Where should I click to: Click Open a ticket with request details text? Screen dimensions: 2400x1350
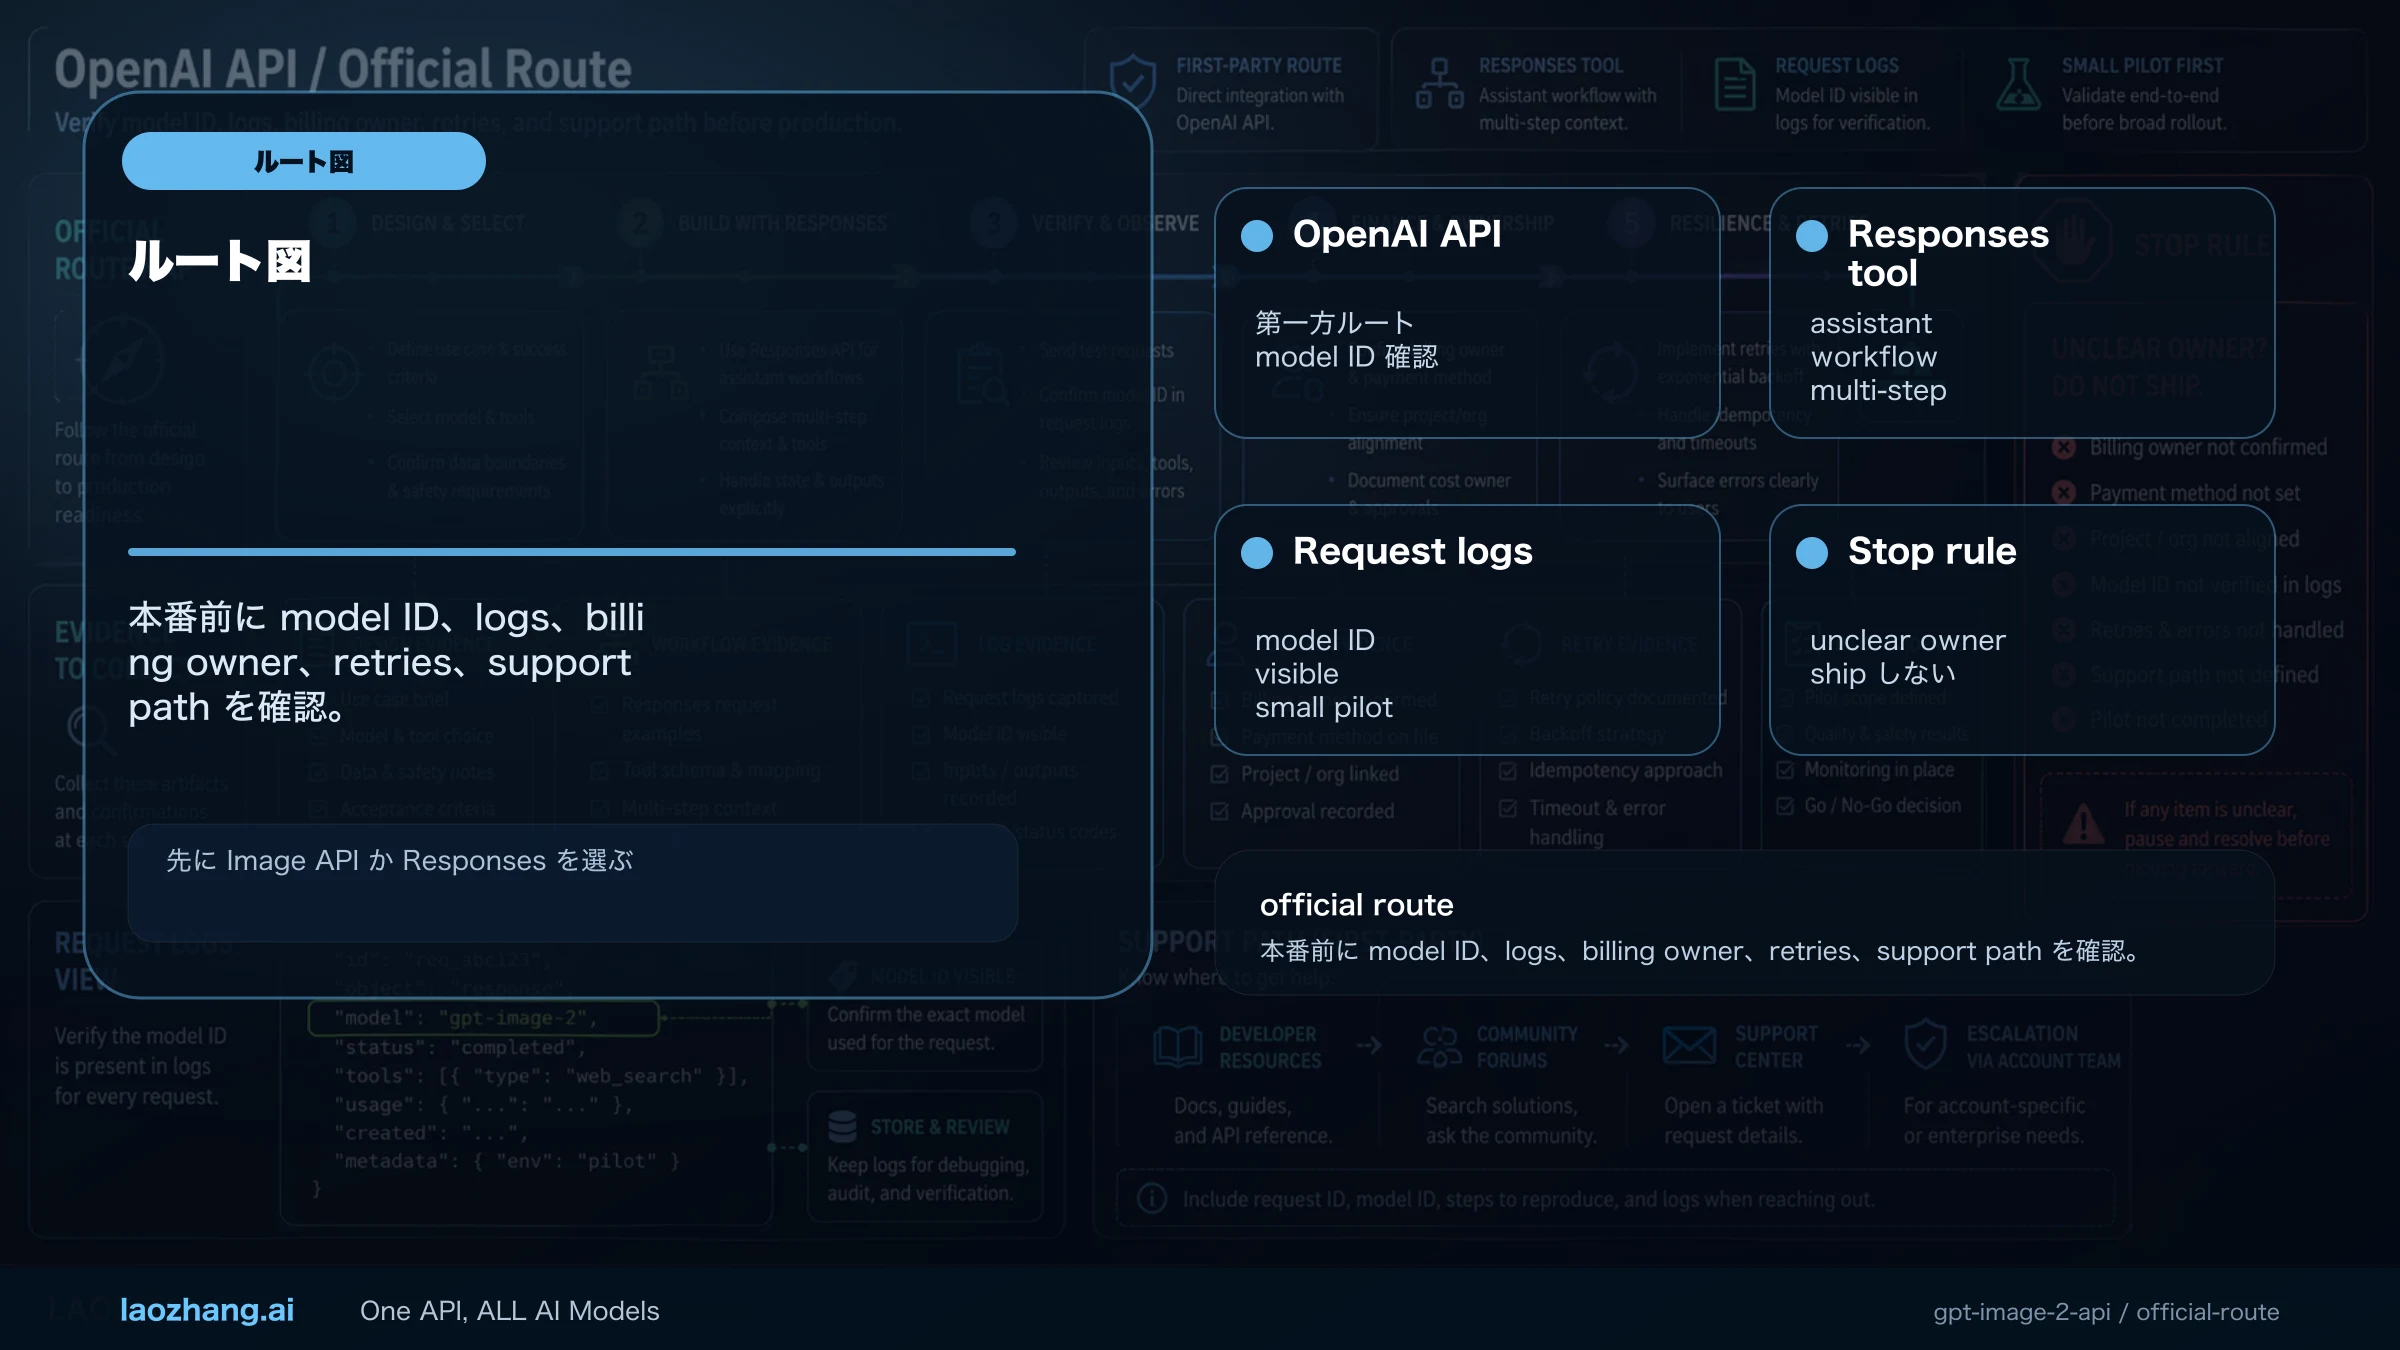(1744, 1121)
